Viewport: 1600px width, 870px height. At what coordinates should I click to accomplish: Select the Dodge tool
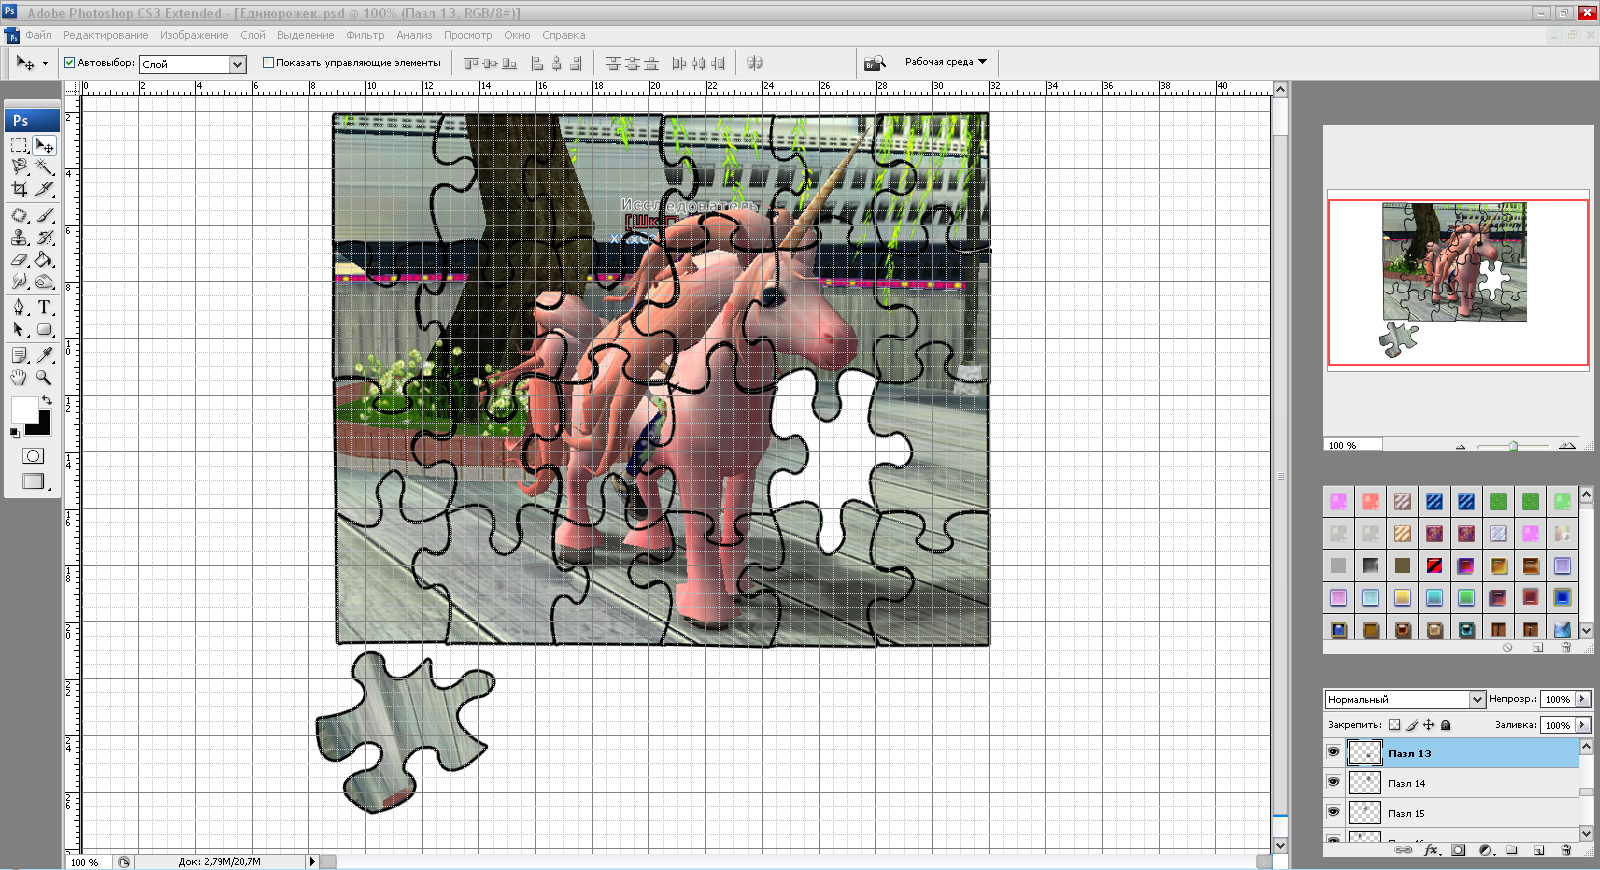tap(44, 281)
